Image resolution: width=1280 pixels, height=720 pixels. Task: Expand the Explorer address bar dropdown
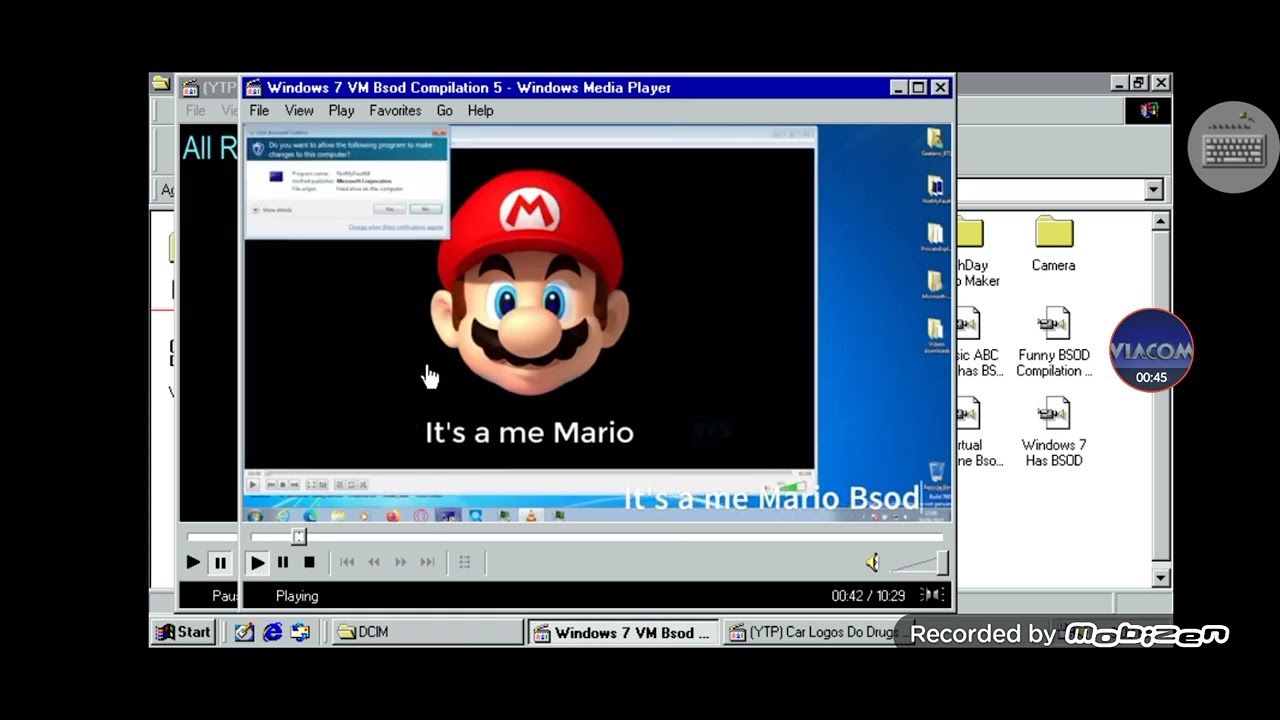point(1154,190)
